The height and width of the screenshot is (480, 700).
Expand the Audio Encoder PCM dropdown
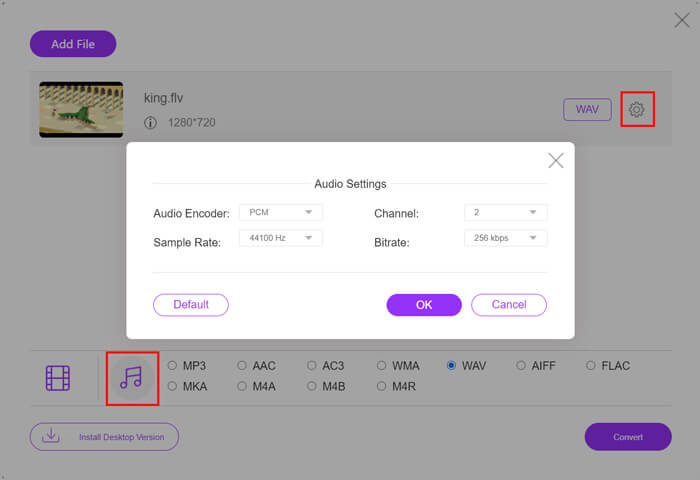click(x=281, y=213)
